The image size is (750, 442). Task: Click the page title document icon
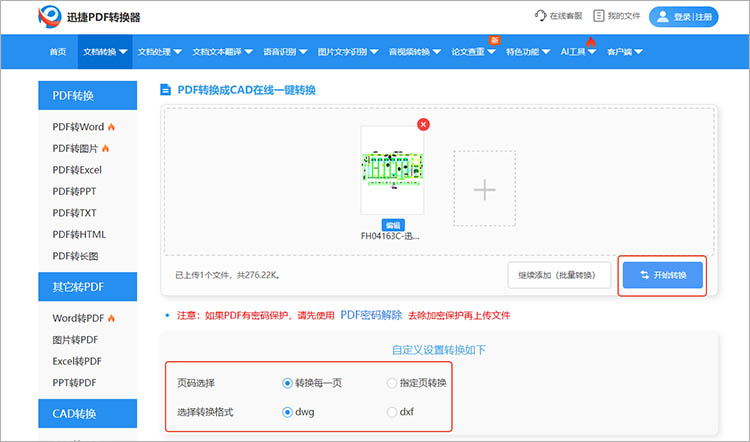tap(165, 89)
